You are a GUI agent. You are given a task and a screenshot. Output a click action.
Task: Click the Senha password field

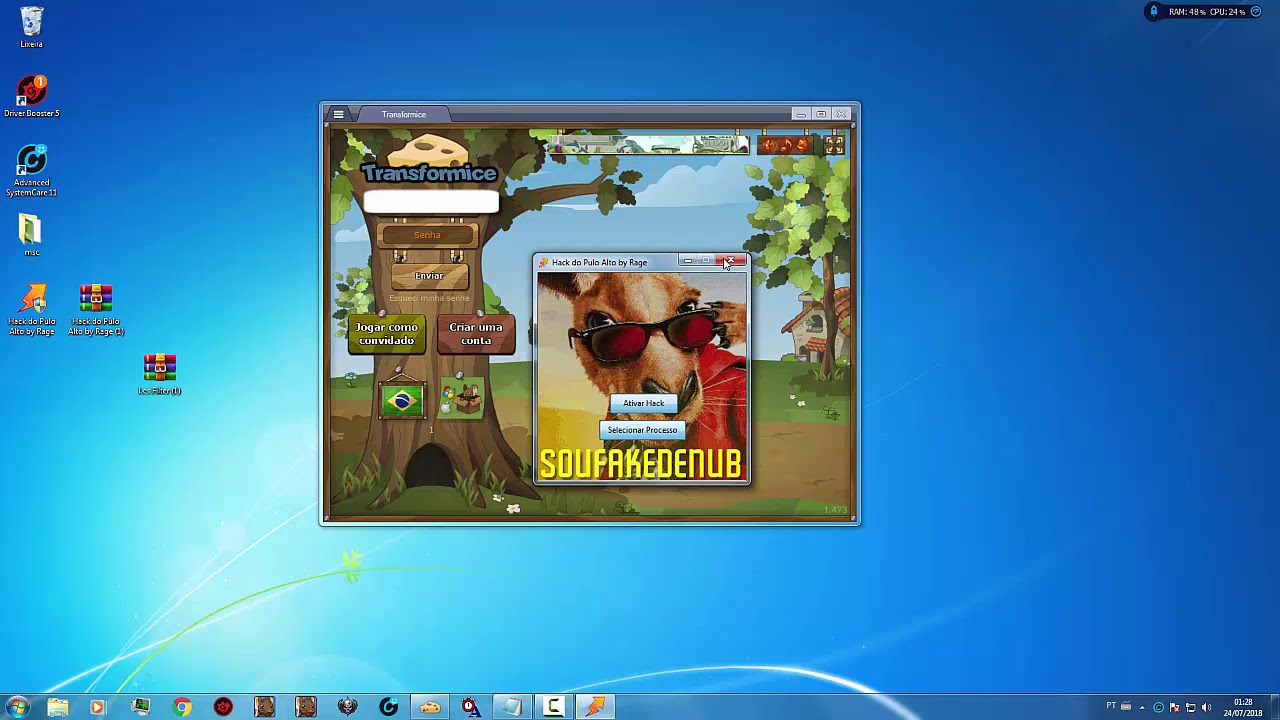(x=428, y=235)
